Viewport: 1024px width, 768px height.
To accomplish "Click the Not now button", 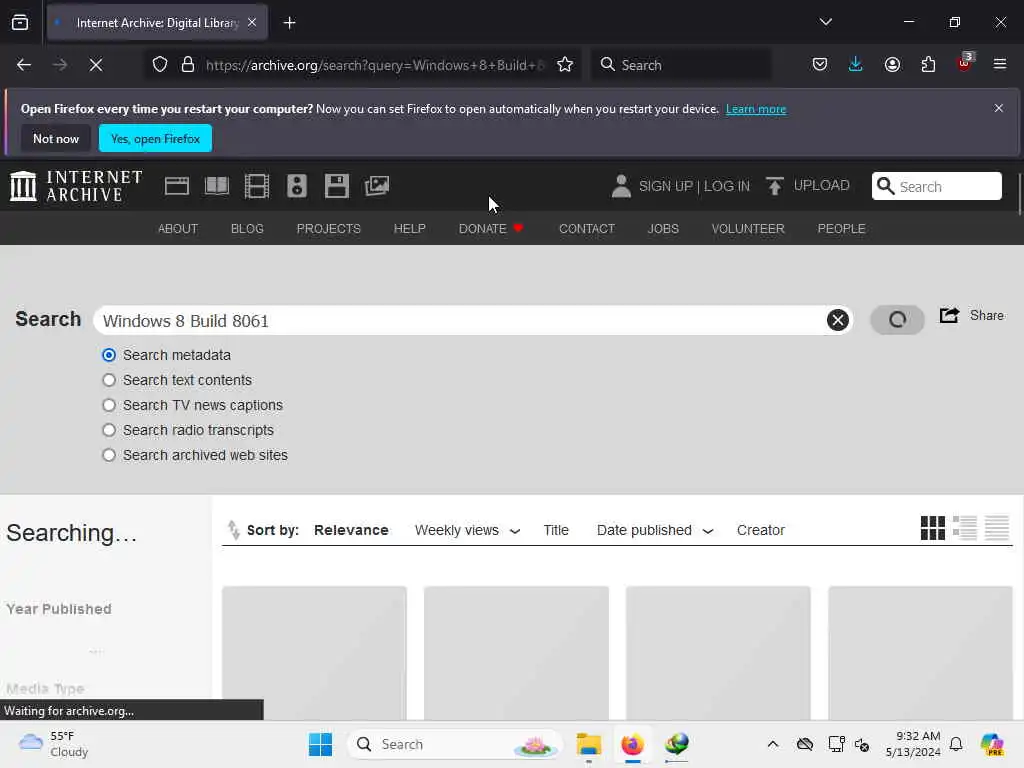I will point(56,138).
